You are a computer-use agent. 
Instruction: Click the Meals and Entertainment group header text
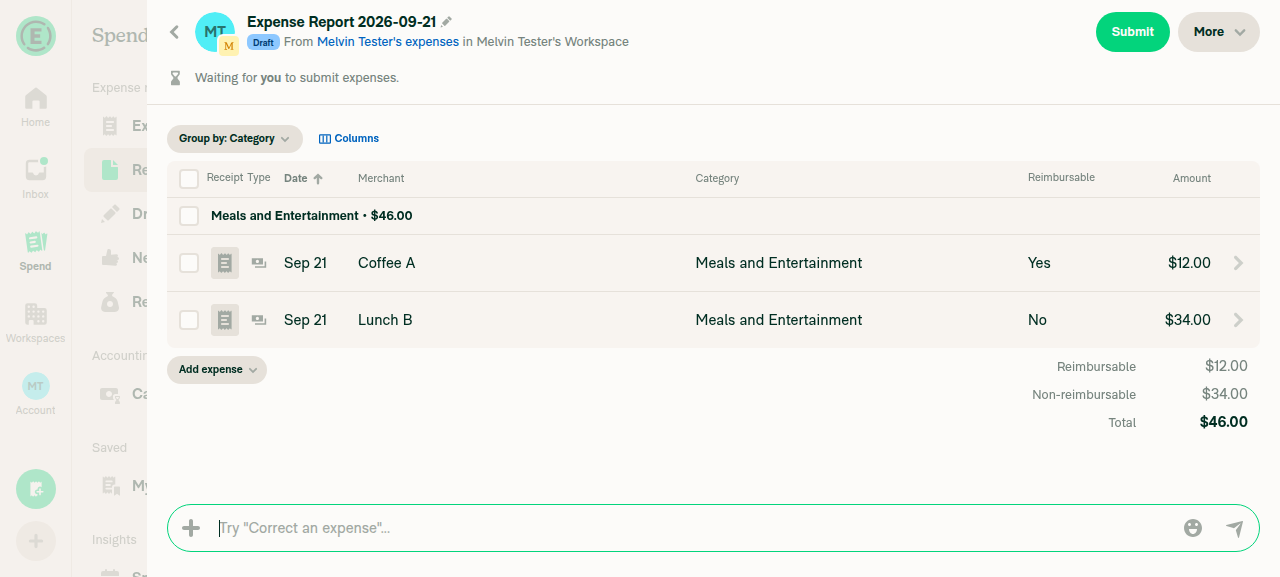(x=311, y=216)
